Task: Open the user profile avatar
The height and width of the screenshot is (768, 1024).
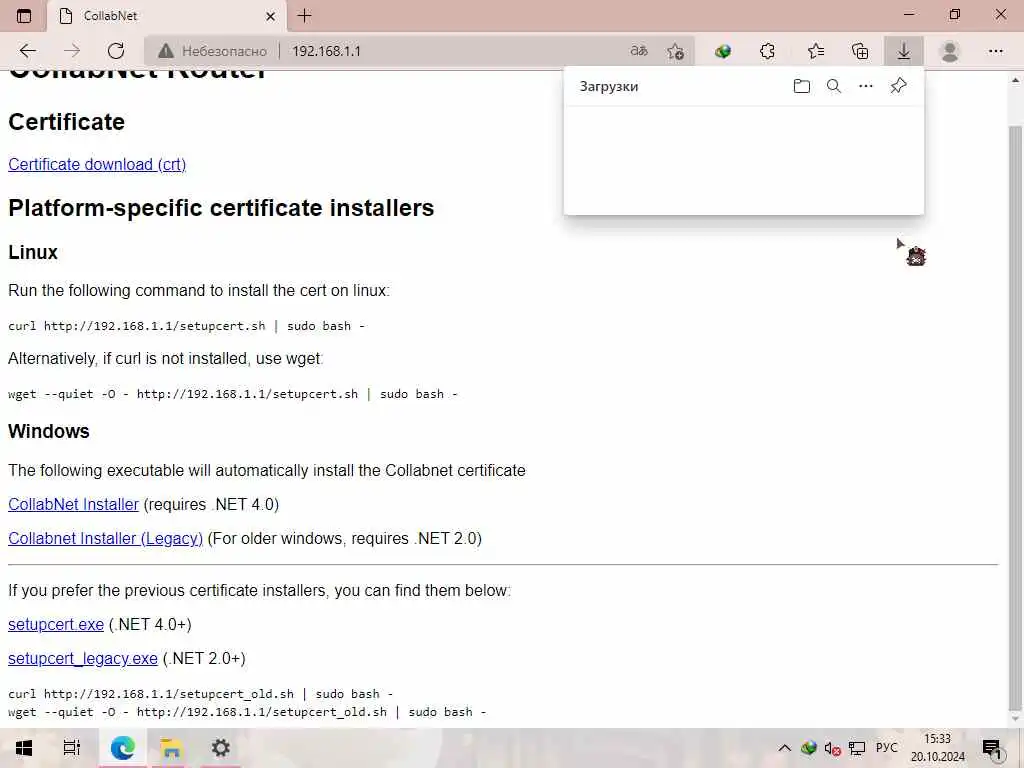Action: click(x=950, y=51)
